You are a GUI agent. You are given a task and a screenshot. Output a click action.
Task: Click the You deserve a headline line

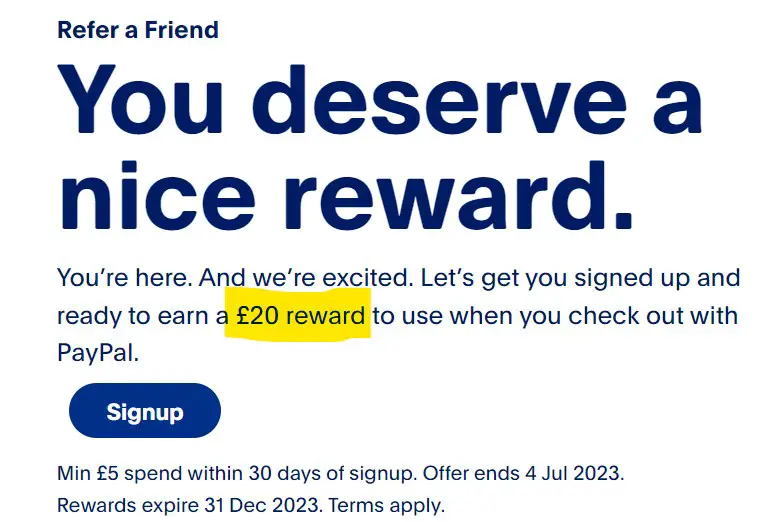tap(380, 100)
